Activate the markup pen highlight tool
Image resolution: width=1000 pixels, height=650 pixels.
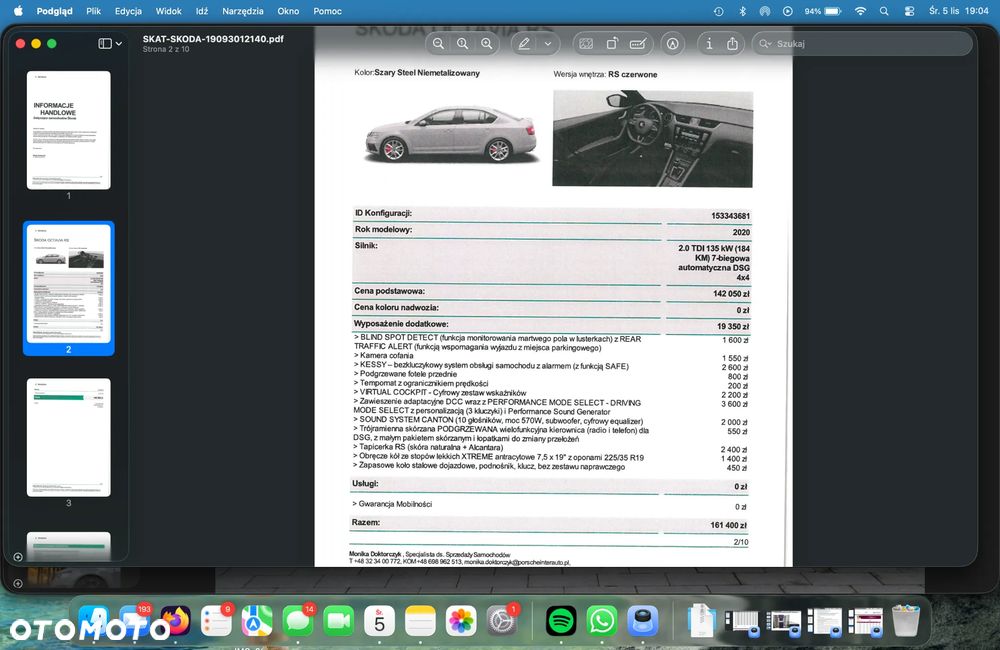[524, 43]
